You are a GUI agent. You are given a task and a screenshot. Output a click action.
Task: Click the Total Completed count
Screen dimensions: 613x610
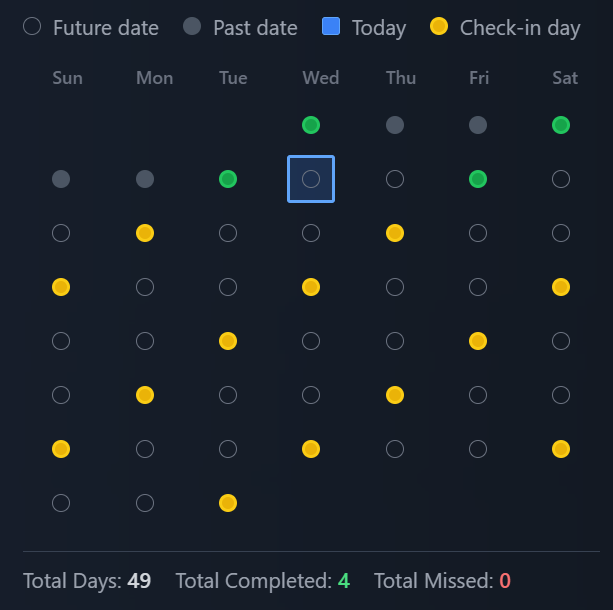[343, 581]
